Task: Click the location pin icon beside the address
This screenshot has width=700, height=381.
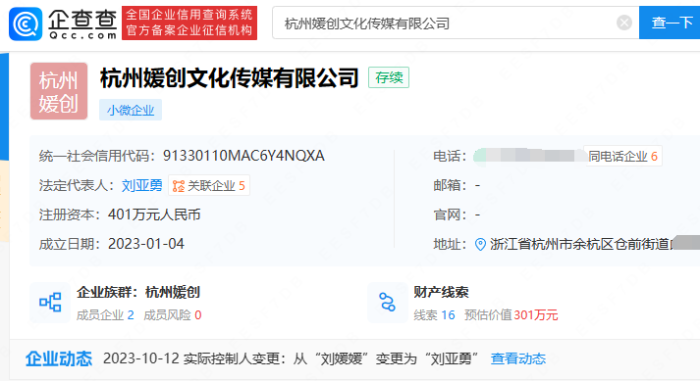Action: pos(480,244)
